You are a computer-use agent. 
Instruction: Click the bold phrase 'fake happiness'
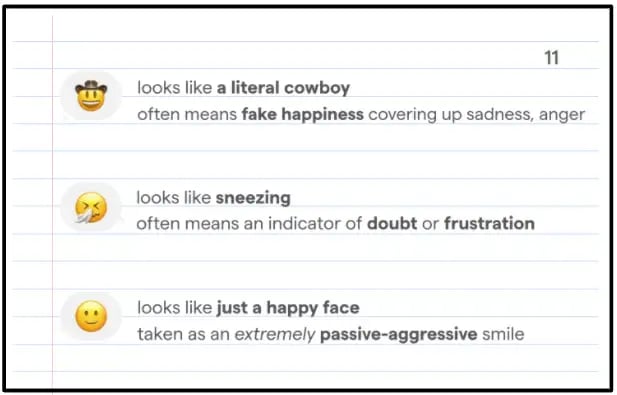pos(303,114)
